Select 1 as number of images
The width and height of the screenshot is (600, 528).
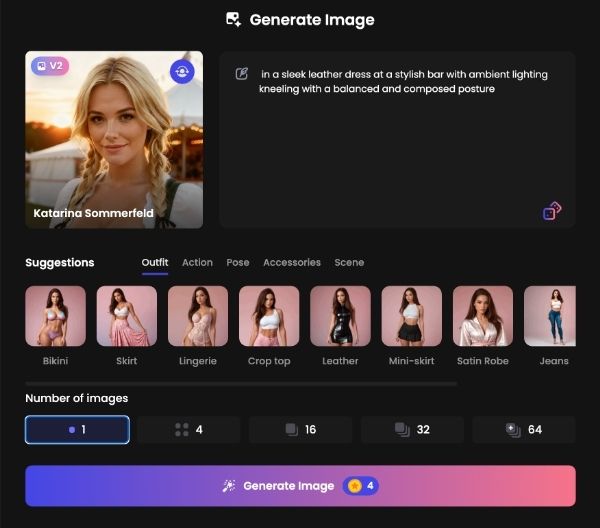click(x=77, y=430)
